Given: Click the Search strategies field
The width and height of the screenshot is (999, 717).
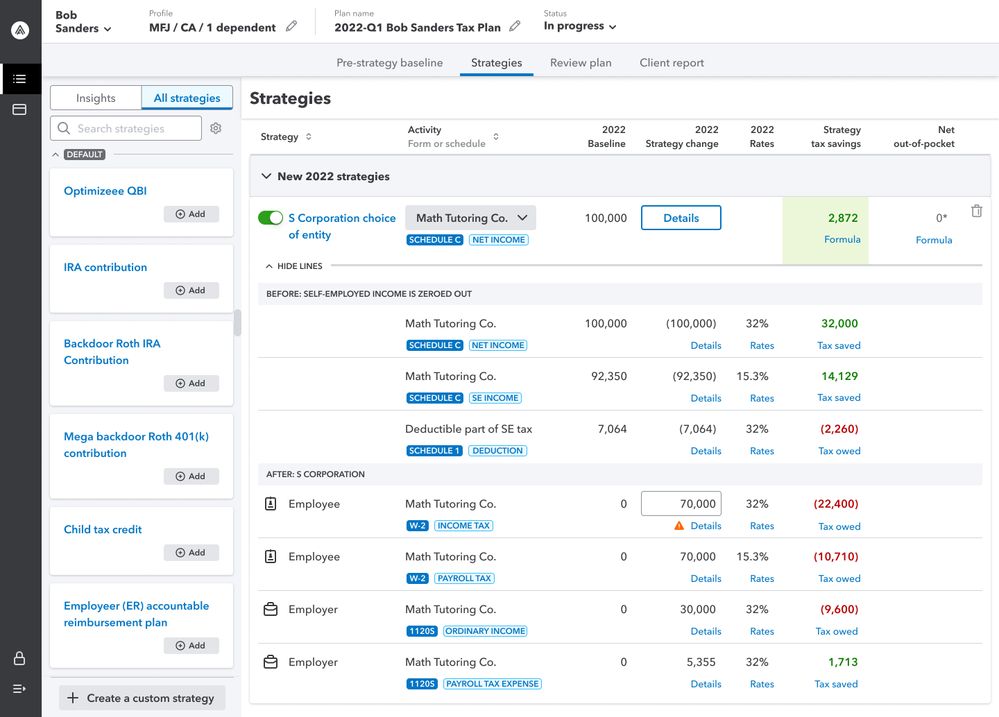Looking at the screenshot, I should point(126,129).
